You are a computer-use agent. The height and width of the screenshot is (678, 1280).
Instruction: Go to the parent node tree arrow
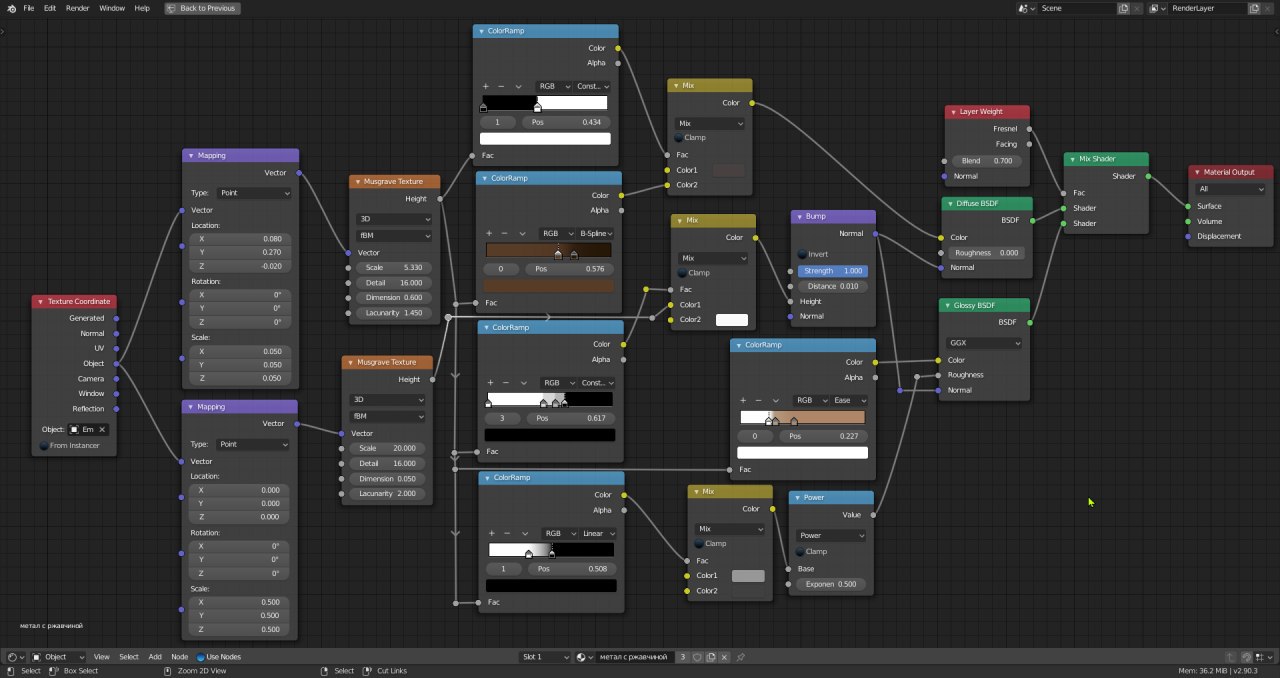point(1230,657)
